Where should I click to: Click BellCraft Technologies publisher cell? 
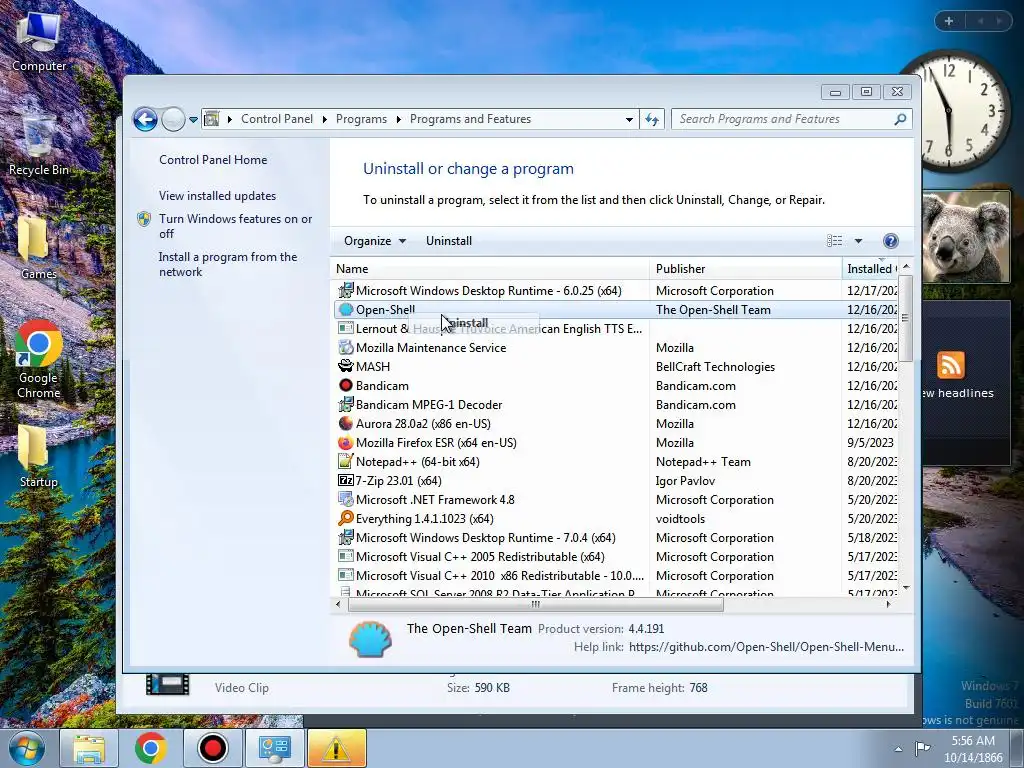(715, 367)
